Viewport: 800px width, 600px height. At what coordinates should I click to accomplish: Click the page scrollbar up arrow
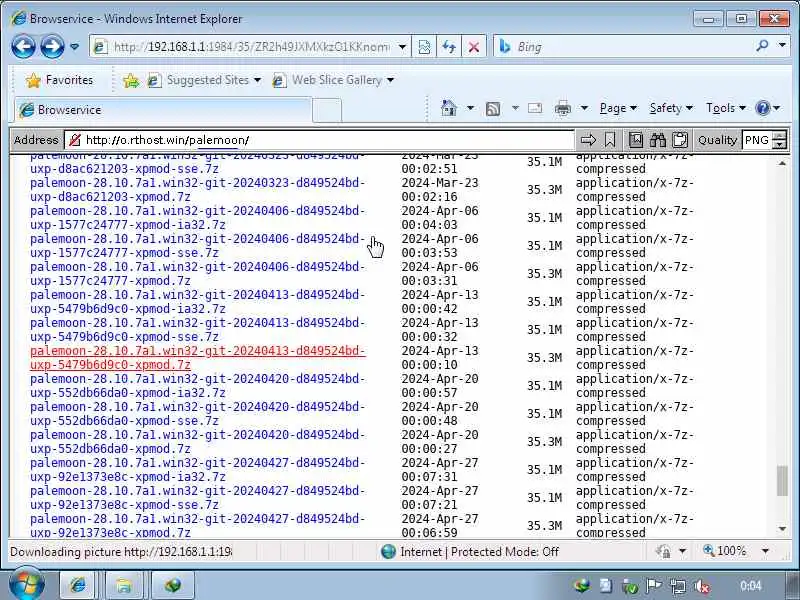[782, 163]
